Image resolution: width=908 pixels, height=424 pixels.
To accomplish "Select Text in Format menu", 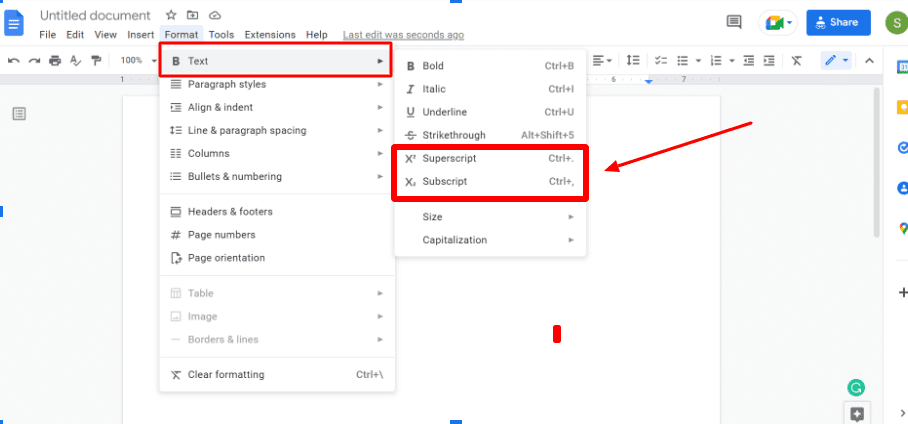I will 276,61.
